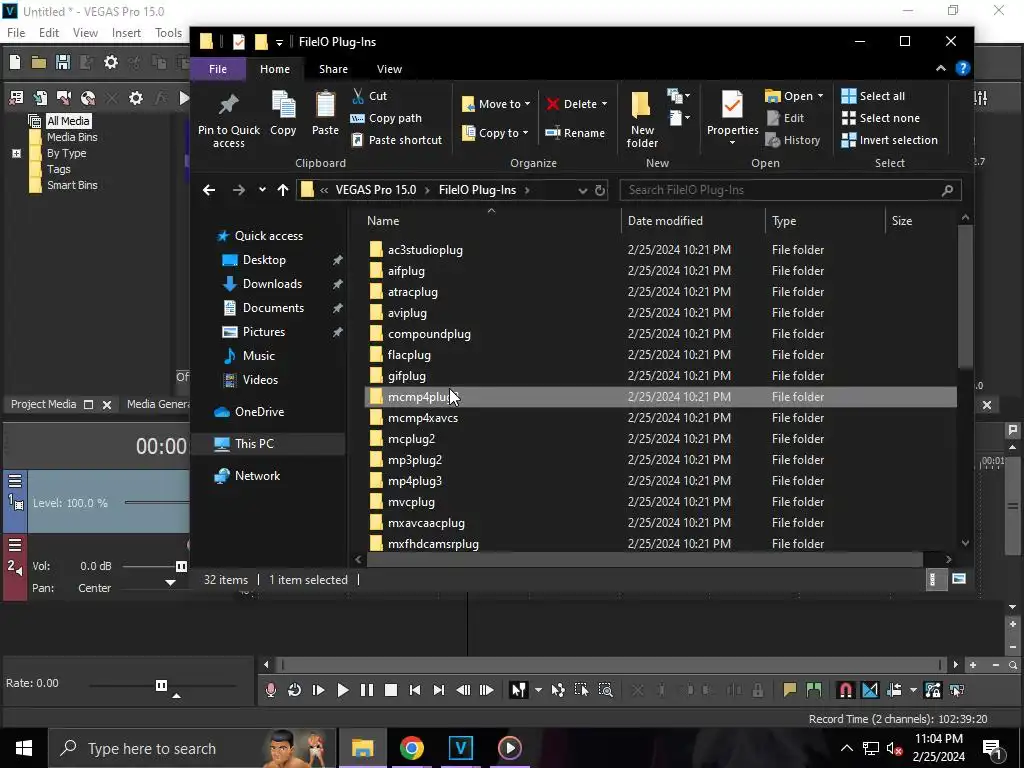The image size is (1024, 768).
Task: Stop playback in VEGAS transport
Action: [391, 690]
